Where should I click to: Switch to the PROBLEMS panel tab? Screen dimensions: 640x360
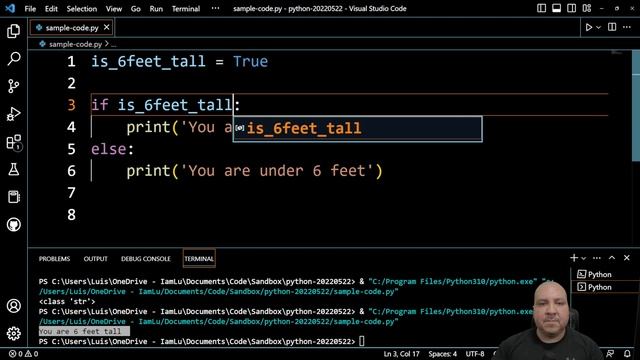click(x=54, y=259)
